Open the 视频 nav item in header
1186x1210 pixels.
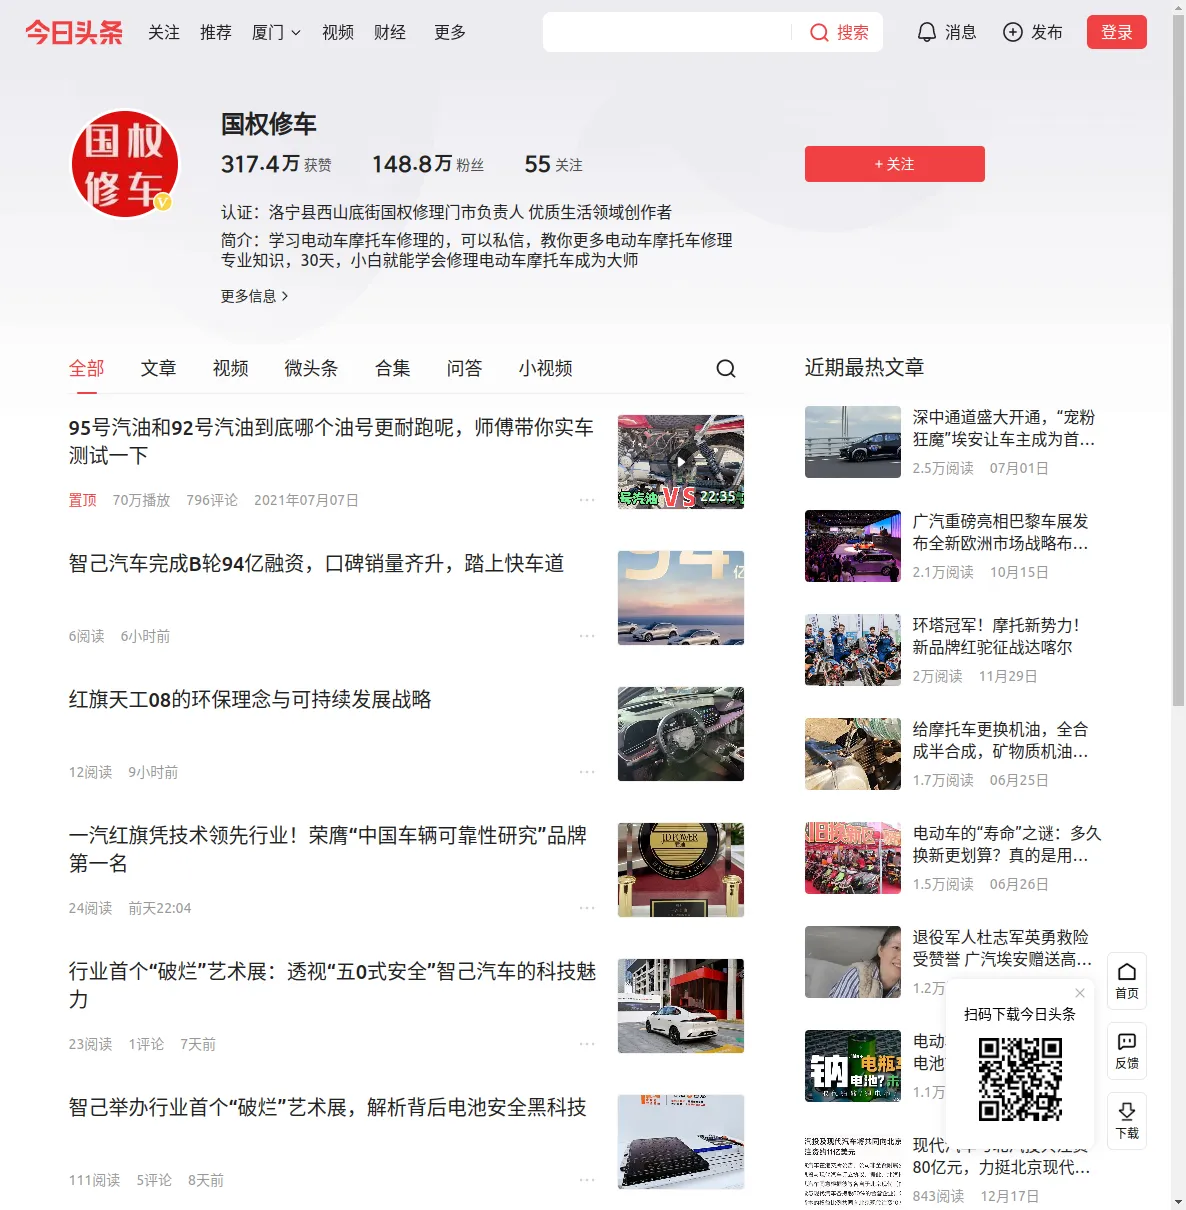tap(338, 32)
